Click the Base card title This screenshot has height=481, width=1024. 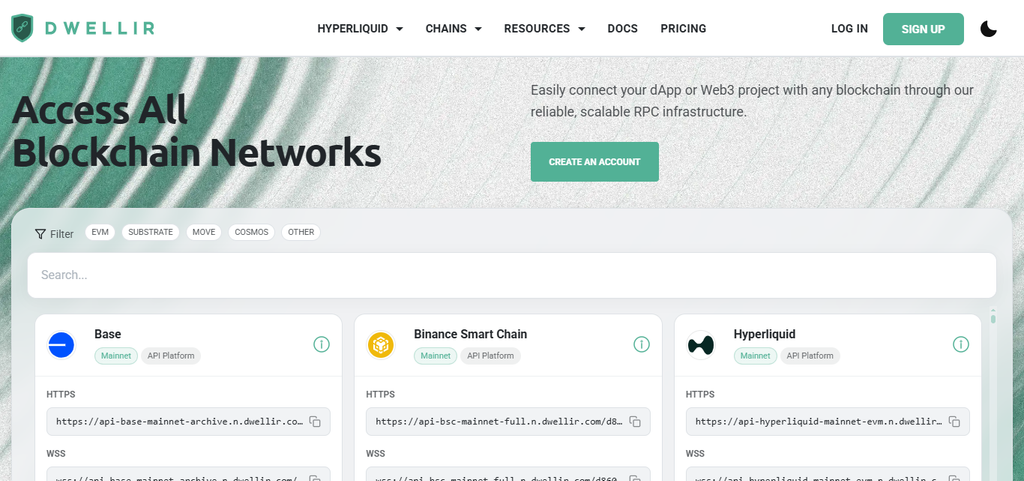pos(108,334)
